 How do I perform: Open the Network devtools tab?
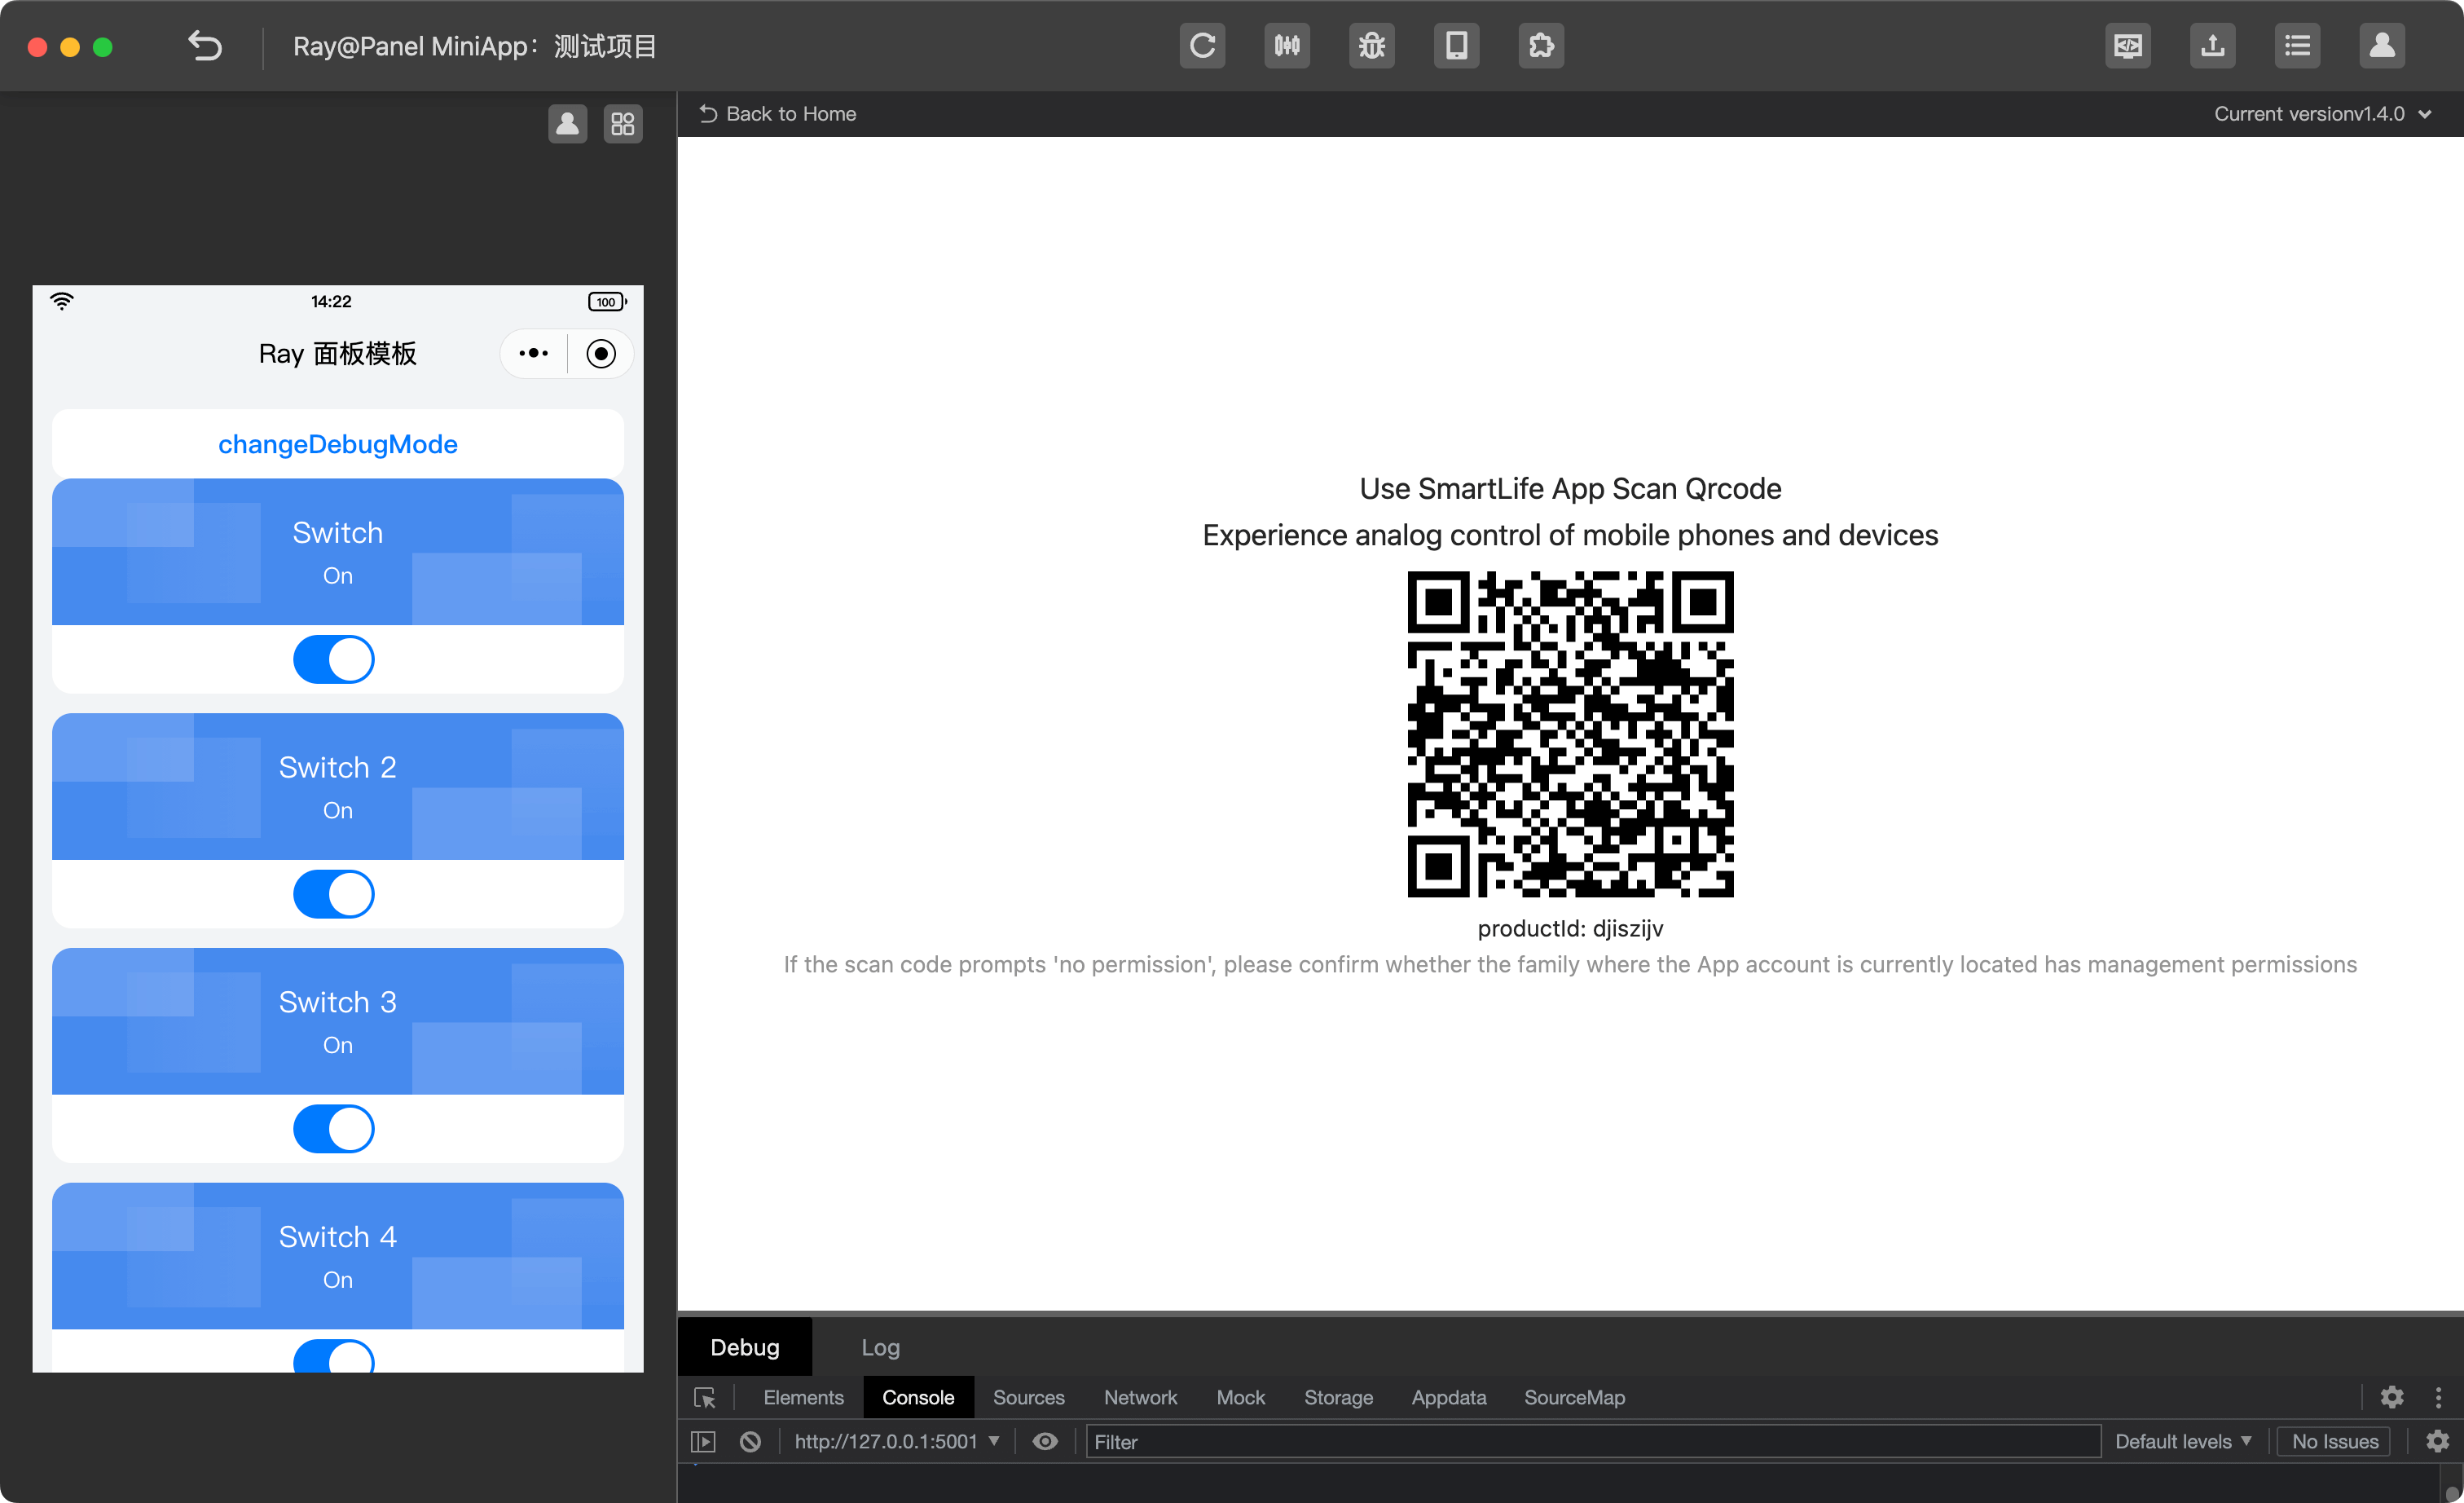1140,1397
